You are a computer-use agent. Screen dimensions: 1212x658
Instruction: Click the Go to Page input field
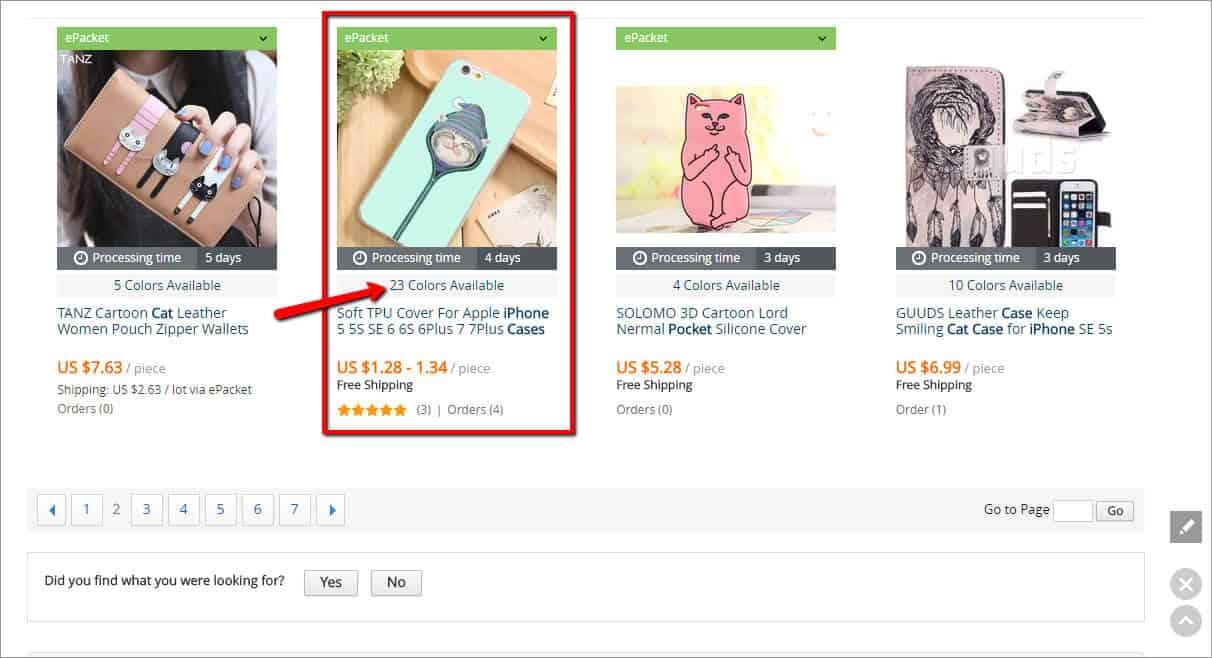pos(1073,511)
